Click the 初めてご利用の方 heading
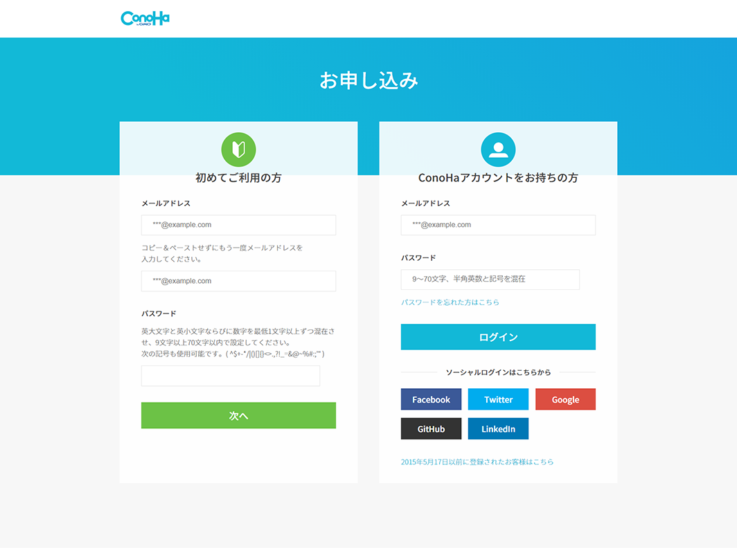Viewport: 737px width, 548px height. (x=238, y=178)
